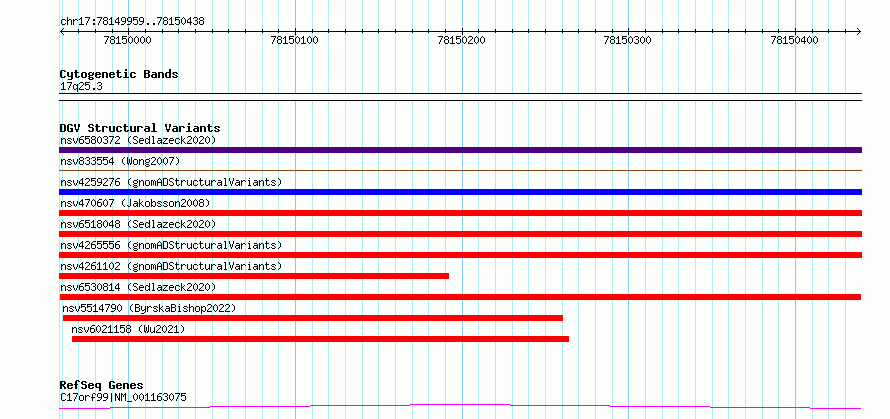The image size is (890, 419).
Task: Click the 78150400 ruler position
Action: [795, 40]
